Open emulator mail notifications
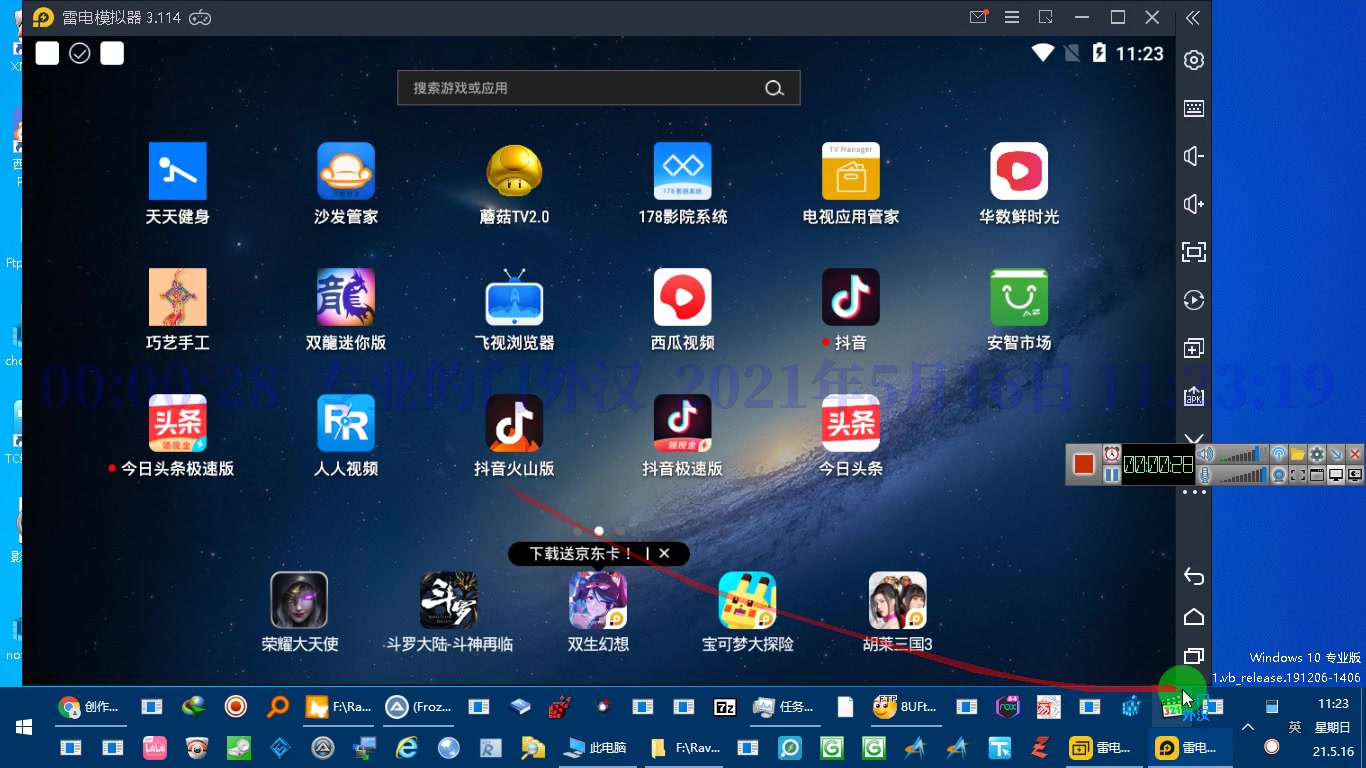1366x768 pixels. click(x=979, y=18)
